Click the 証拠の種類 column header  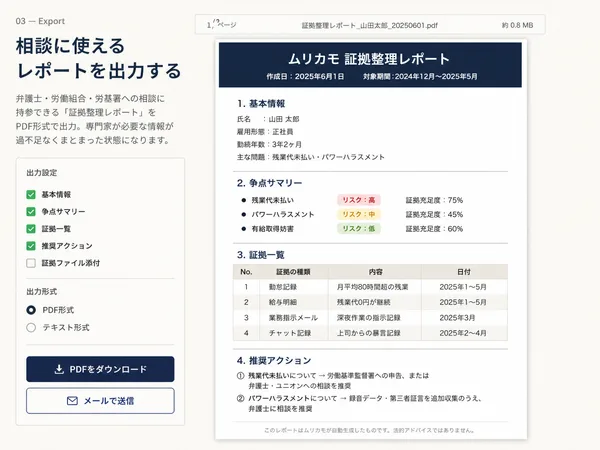click(293, 272)
